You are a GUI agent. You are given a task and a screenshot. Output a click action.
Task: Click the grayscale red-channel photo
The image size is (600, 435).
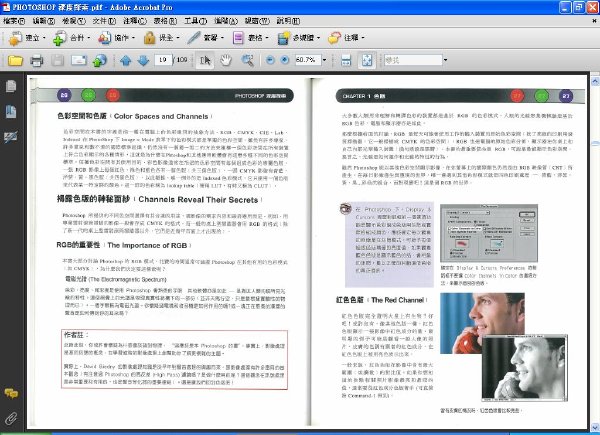point(524,368)
